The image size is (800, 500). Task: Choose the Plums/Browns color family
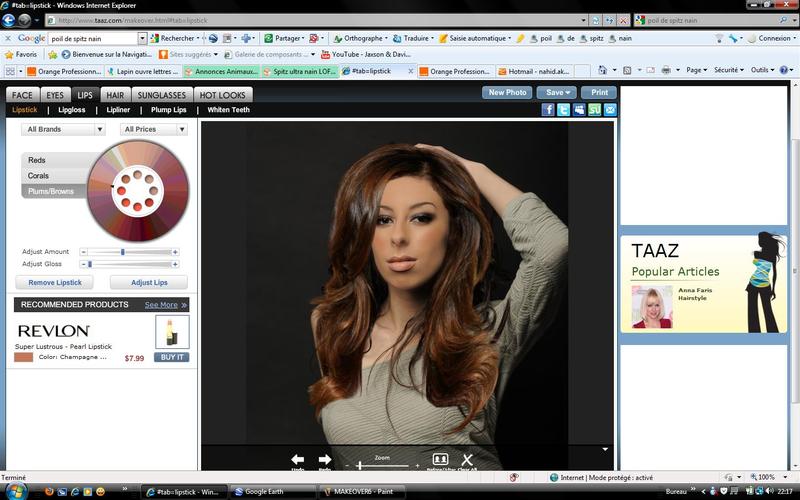point(50,190)
